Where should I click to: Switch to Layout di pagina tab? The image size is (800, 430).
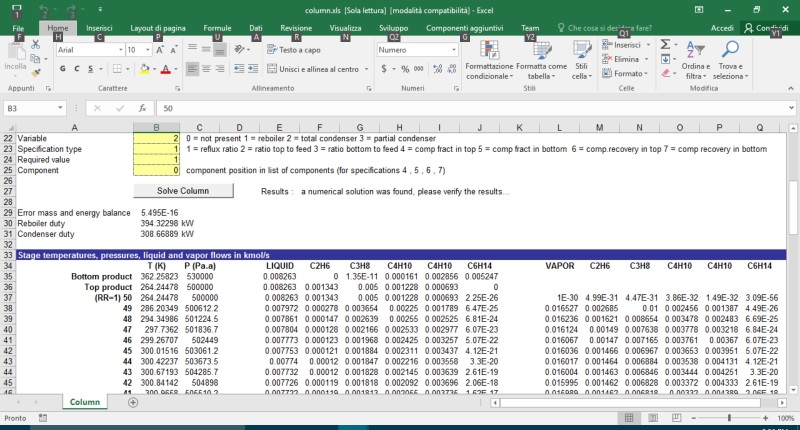tap(158, 28)
